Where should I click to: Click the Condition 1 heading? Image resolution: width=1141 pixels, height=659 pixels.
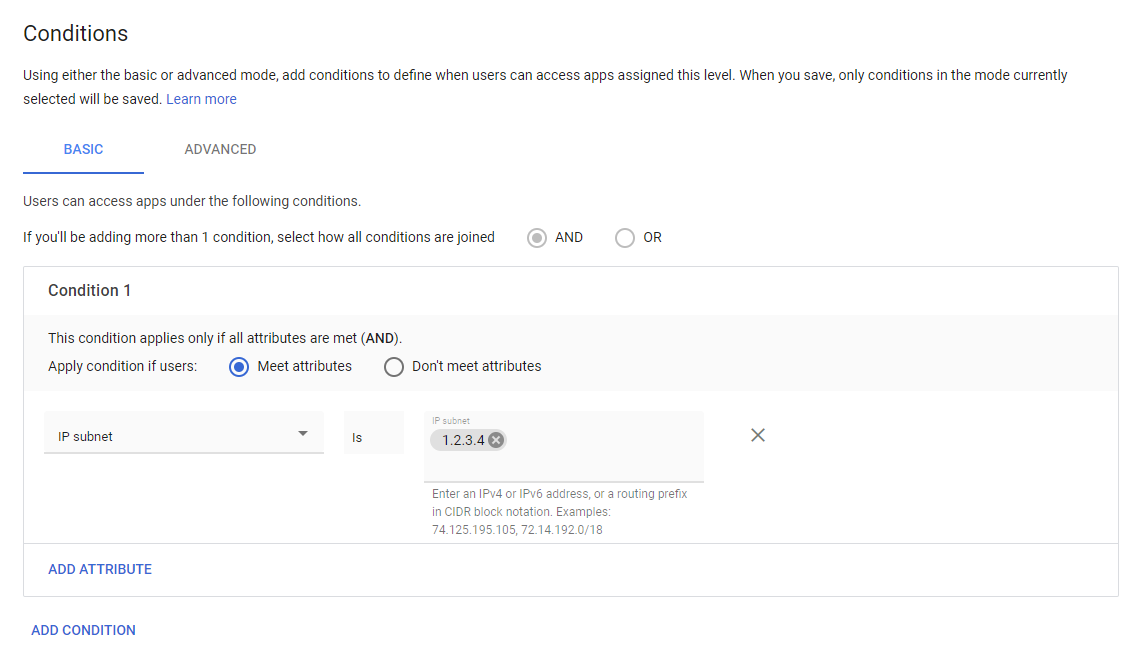point(89,290)
